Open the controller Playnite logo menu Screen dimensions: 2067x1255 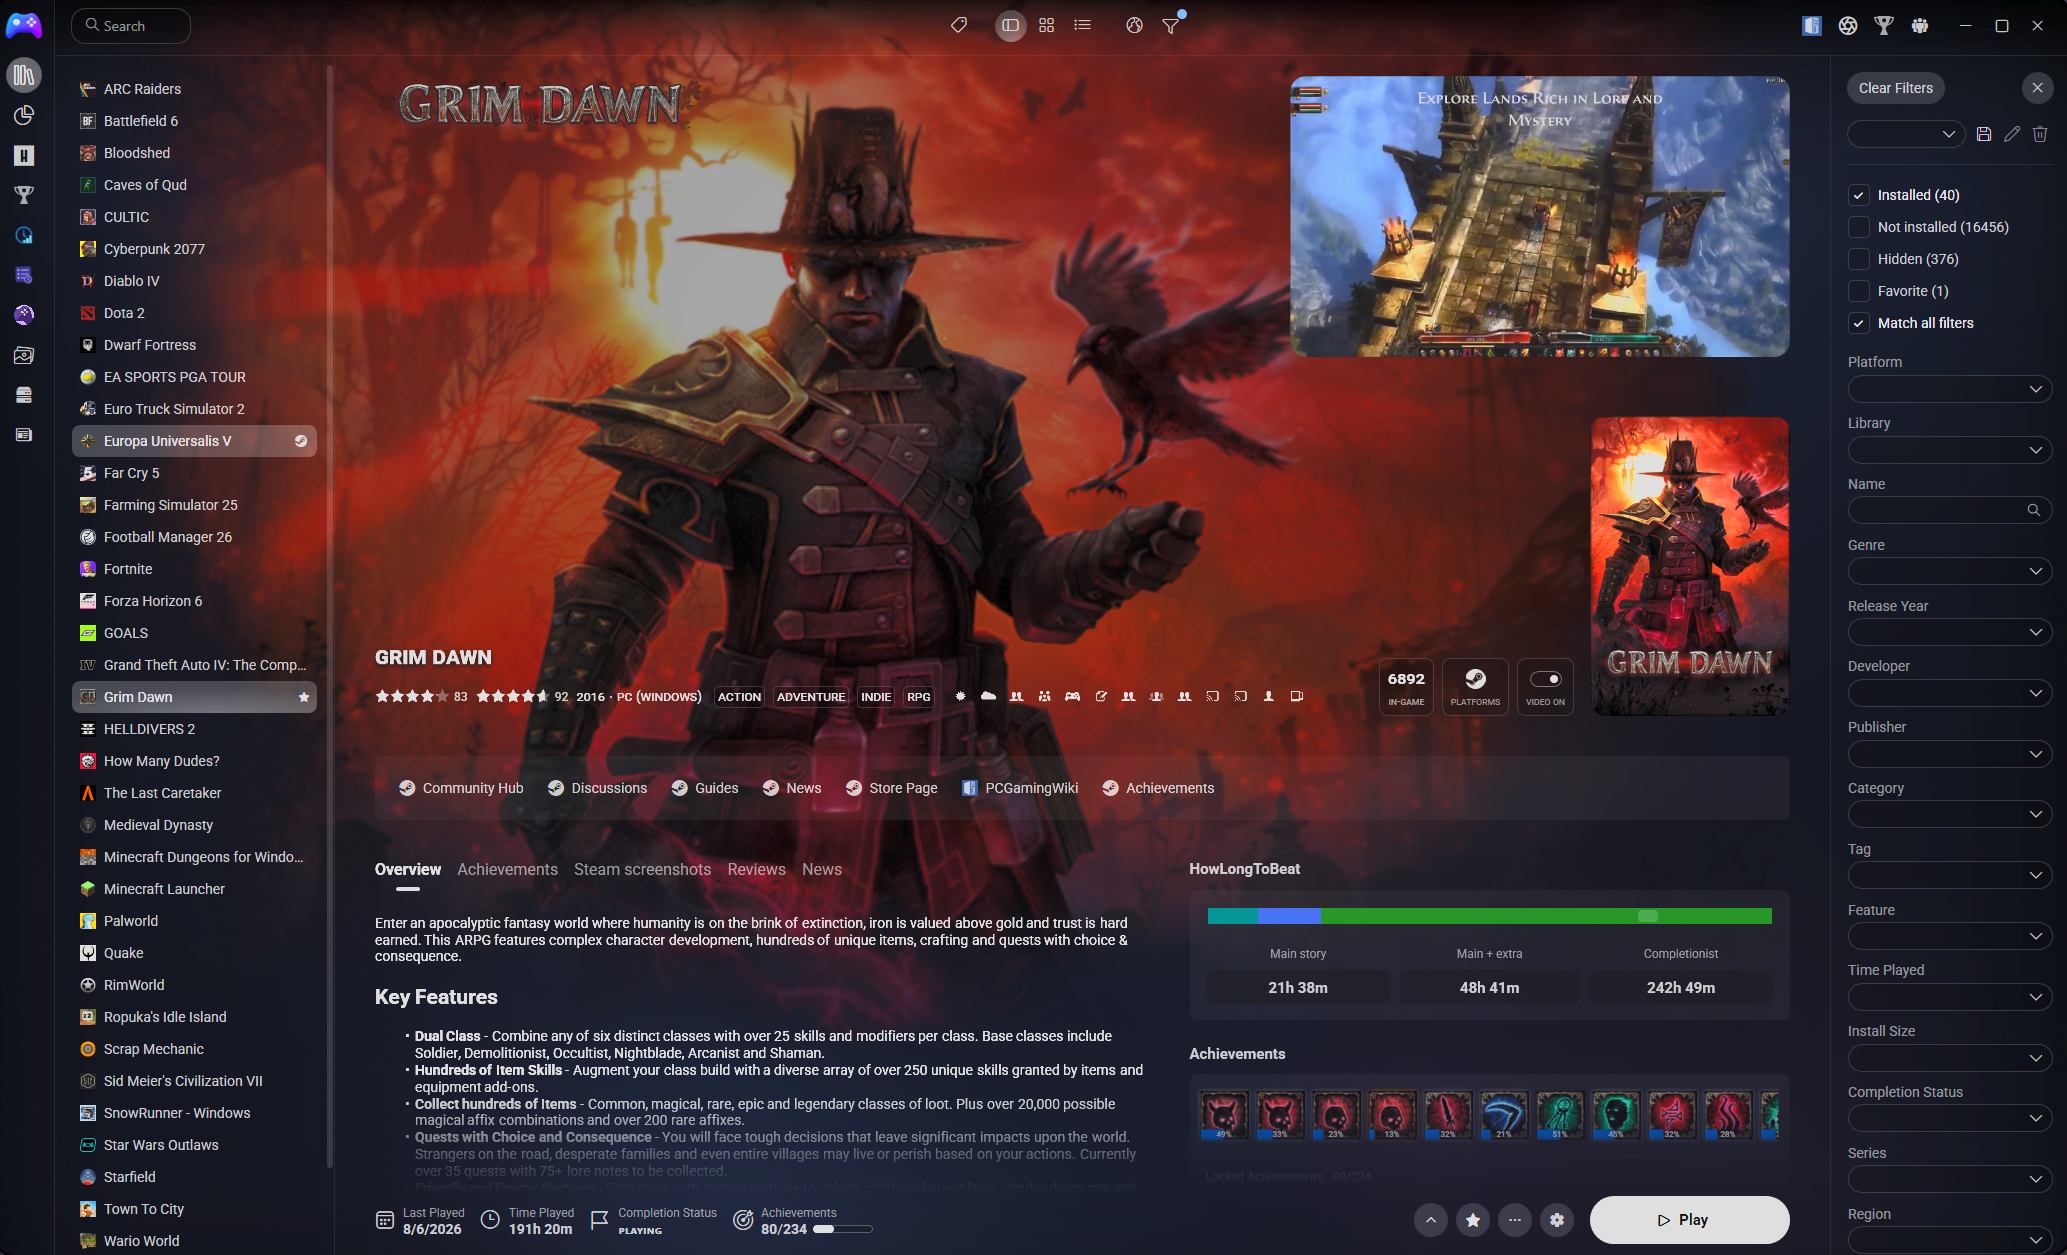click(x=24, y=25)
